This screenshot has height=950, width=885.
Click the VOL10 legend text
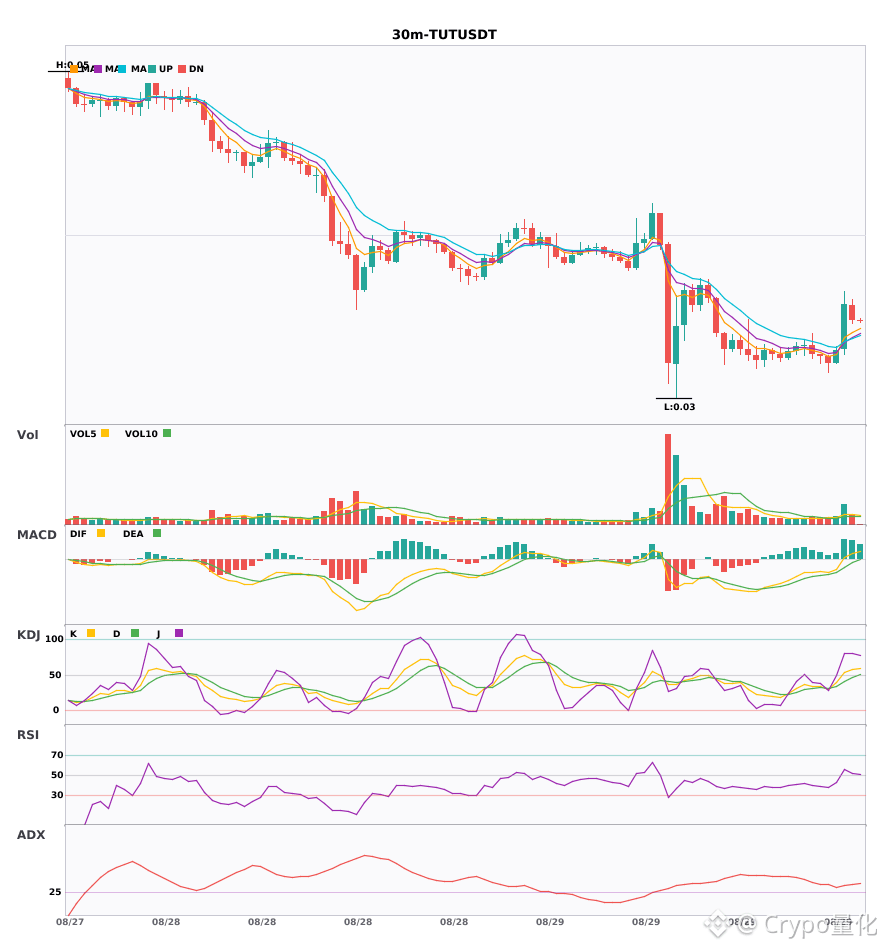[141, 434]
